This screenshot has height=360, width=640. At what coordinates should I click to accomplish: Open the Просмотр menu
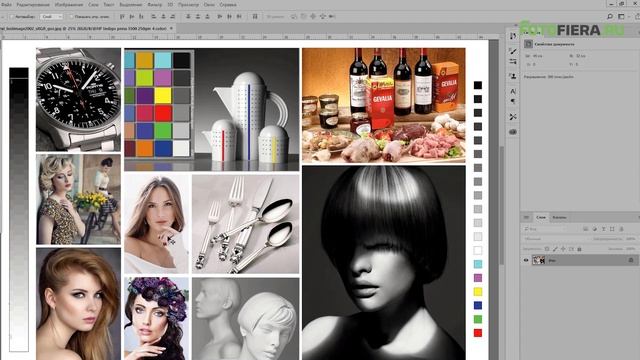point(189,5)
